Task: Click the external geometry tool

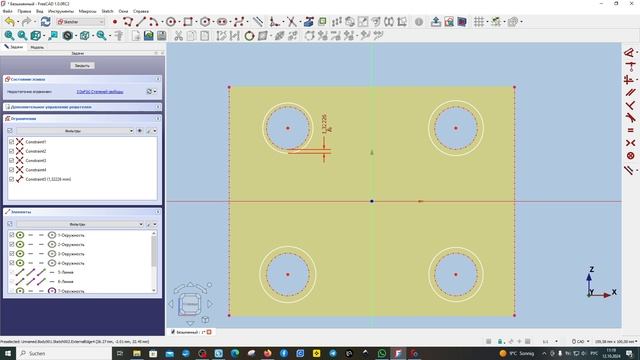Action: point(309,22)
